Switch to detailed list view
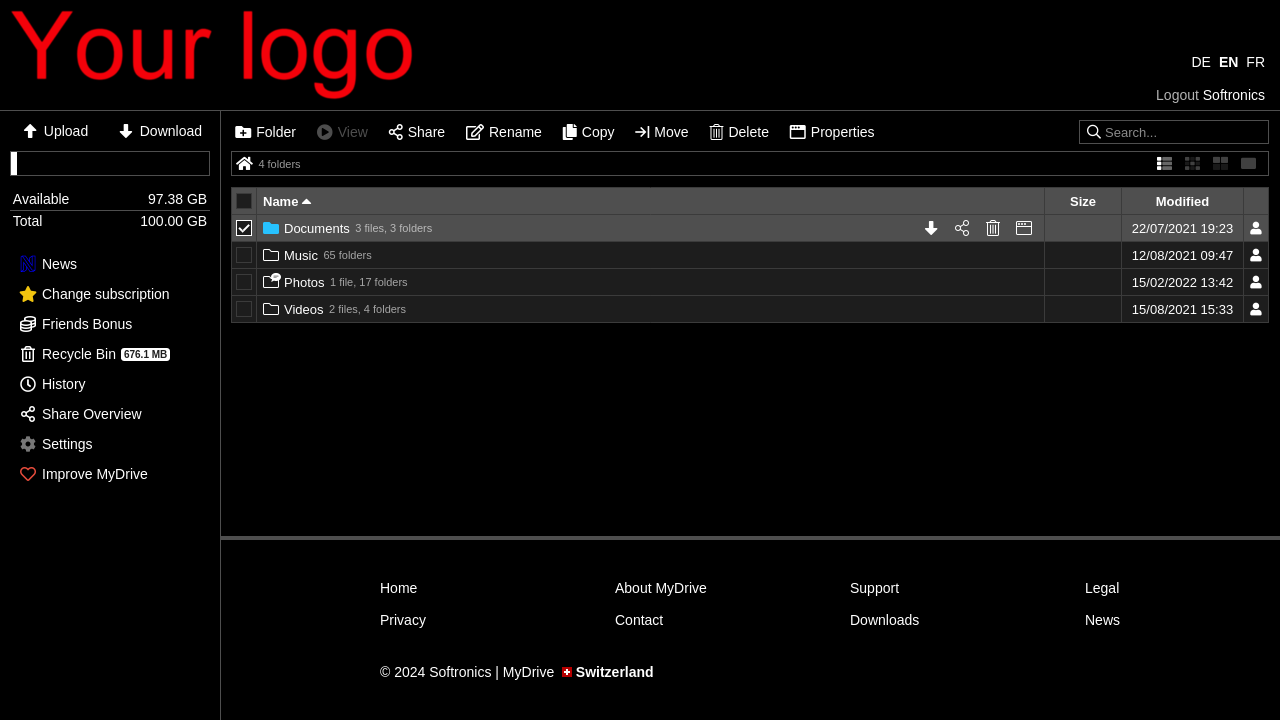Image resolution: width=1280 pixels, height=720 pixels. (1164, 163)
